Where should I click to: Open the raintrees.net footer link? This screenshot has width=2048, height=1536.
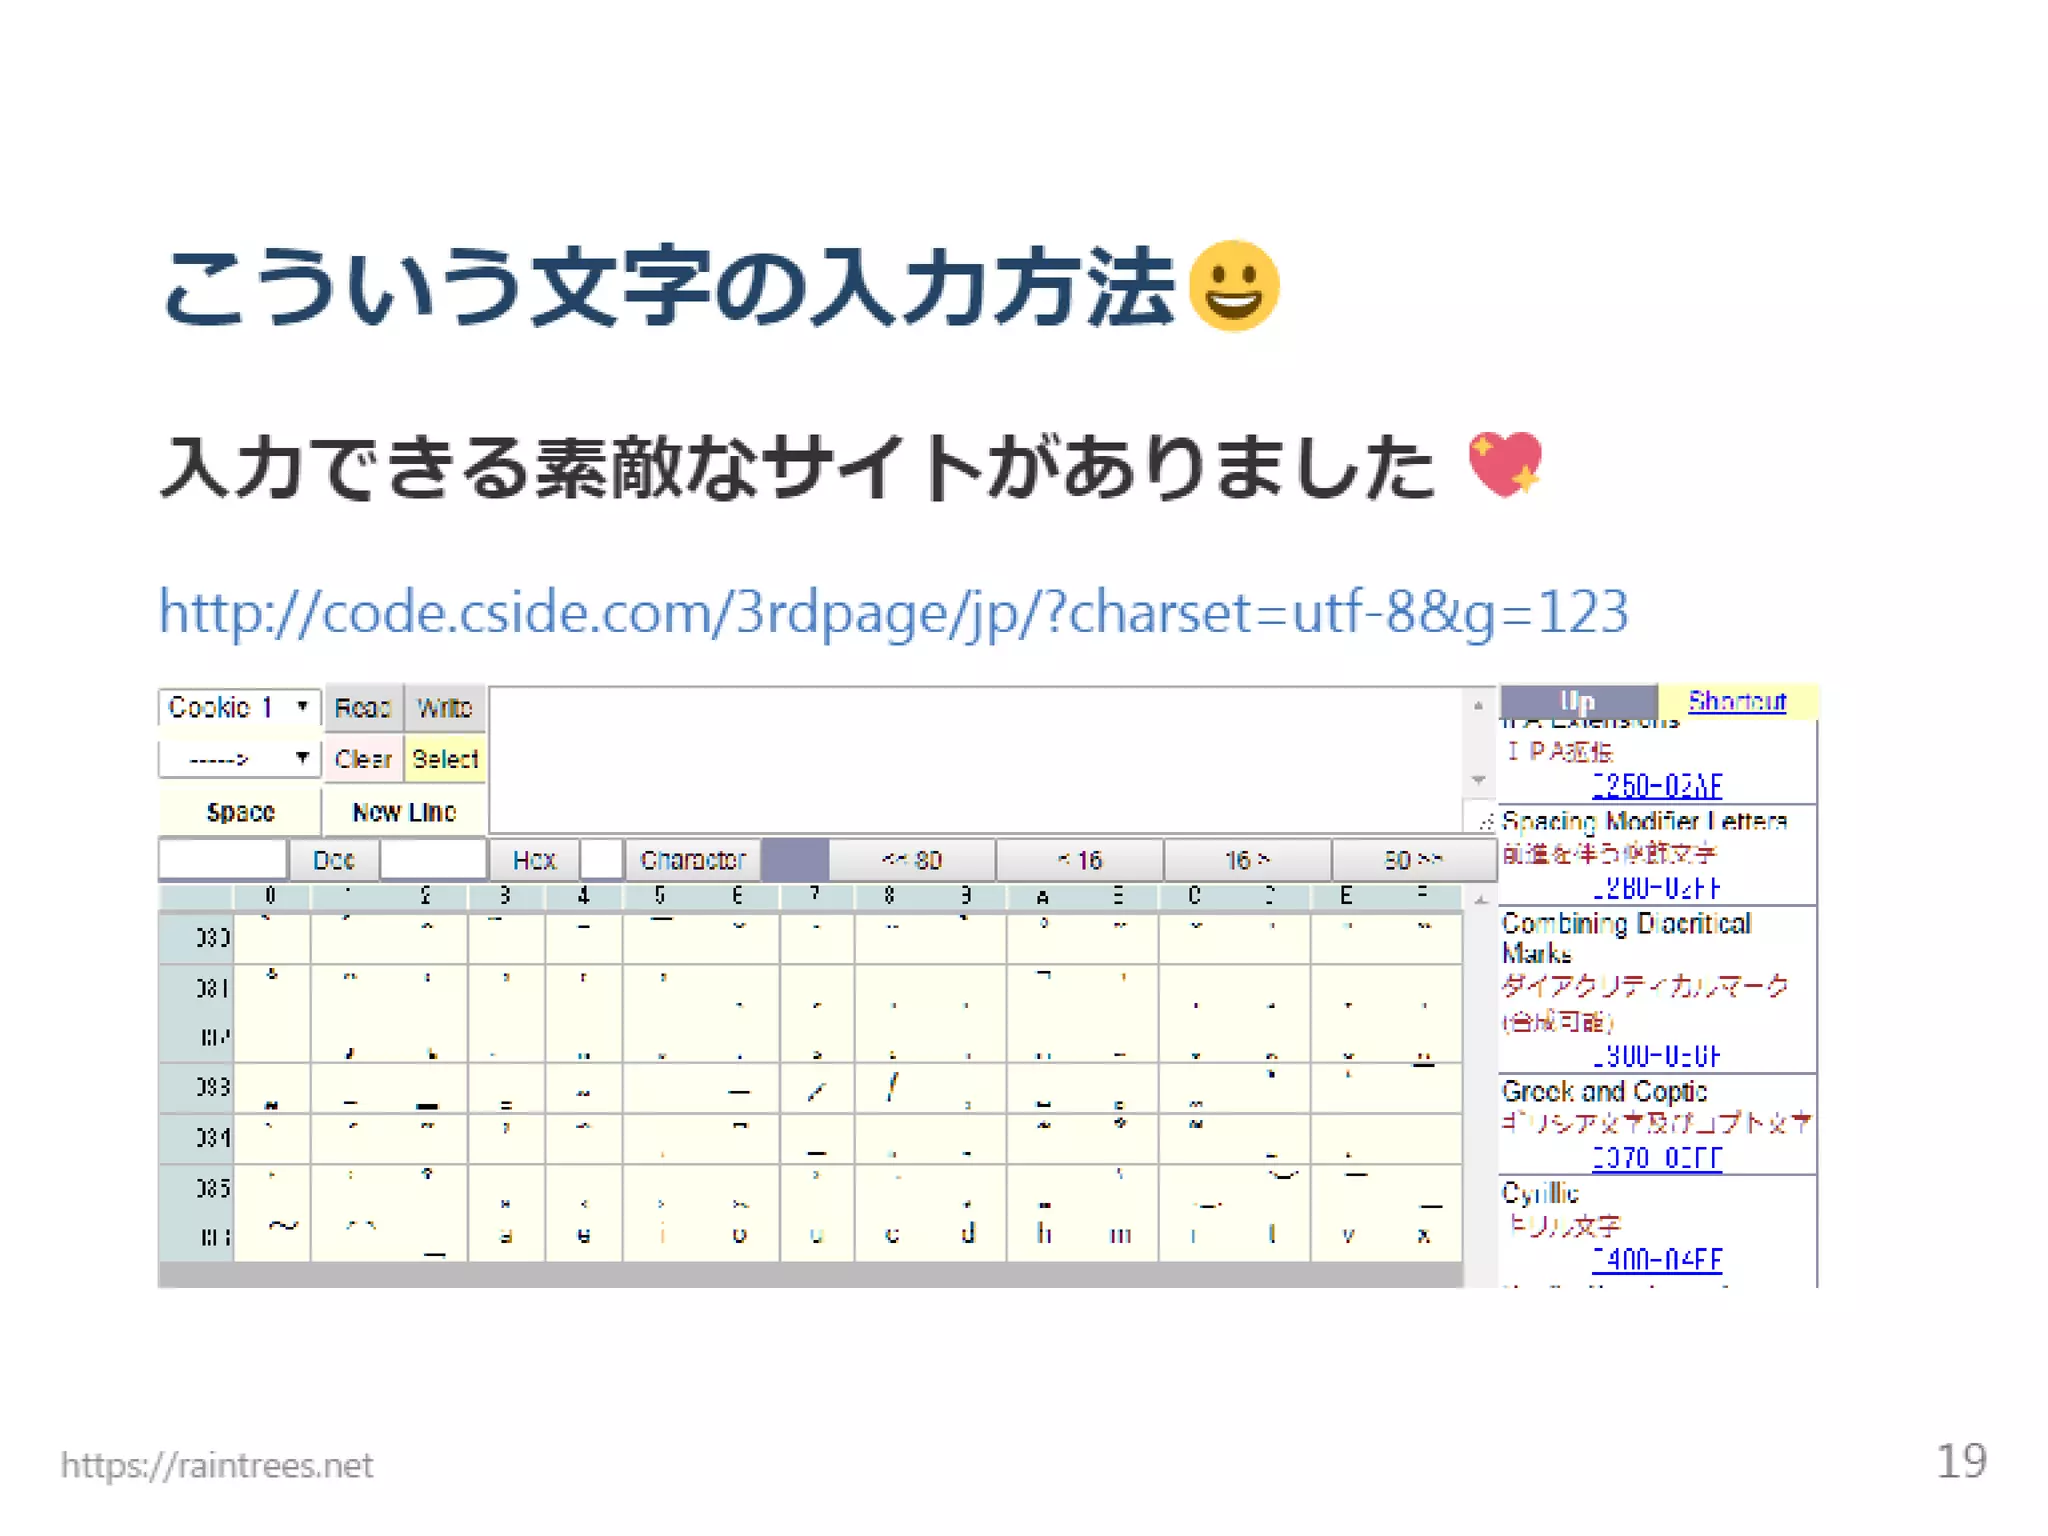(x=216, y=1465)
